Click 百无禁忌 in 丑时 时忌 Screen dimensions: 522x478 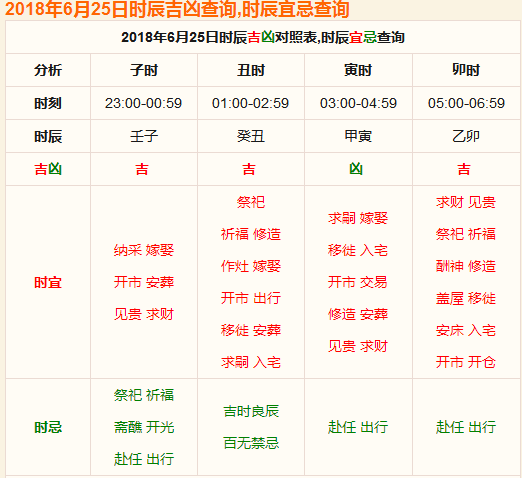251,443
